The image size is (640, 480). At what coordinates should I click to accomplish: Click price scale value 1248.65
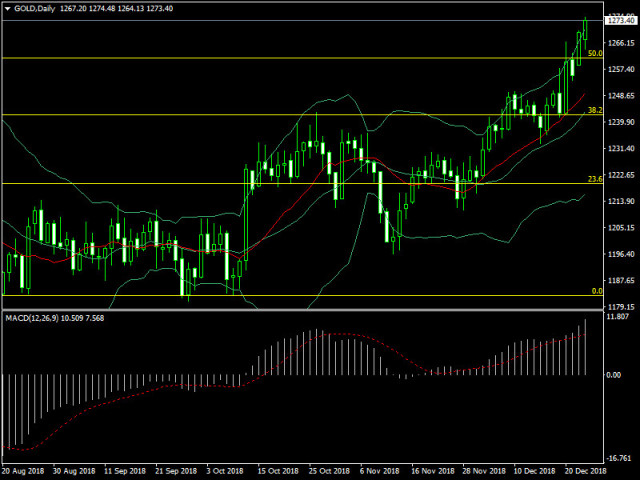621,96
